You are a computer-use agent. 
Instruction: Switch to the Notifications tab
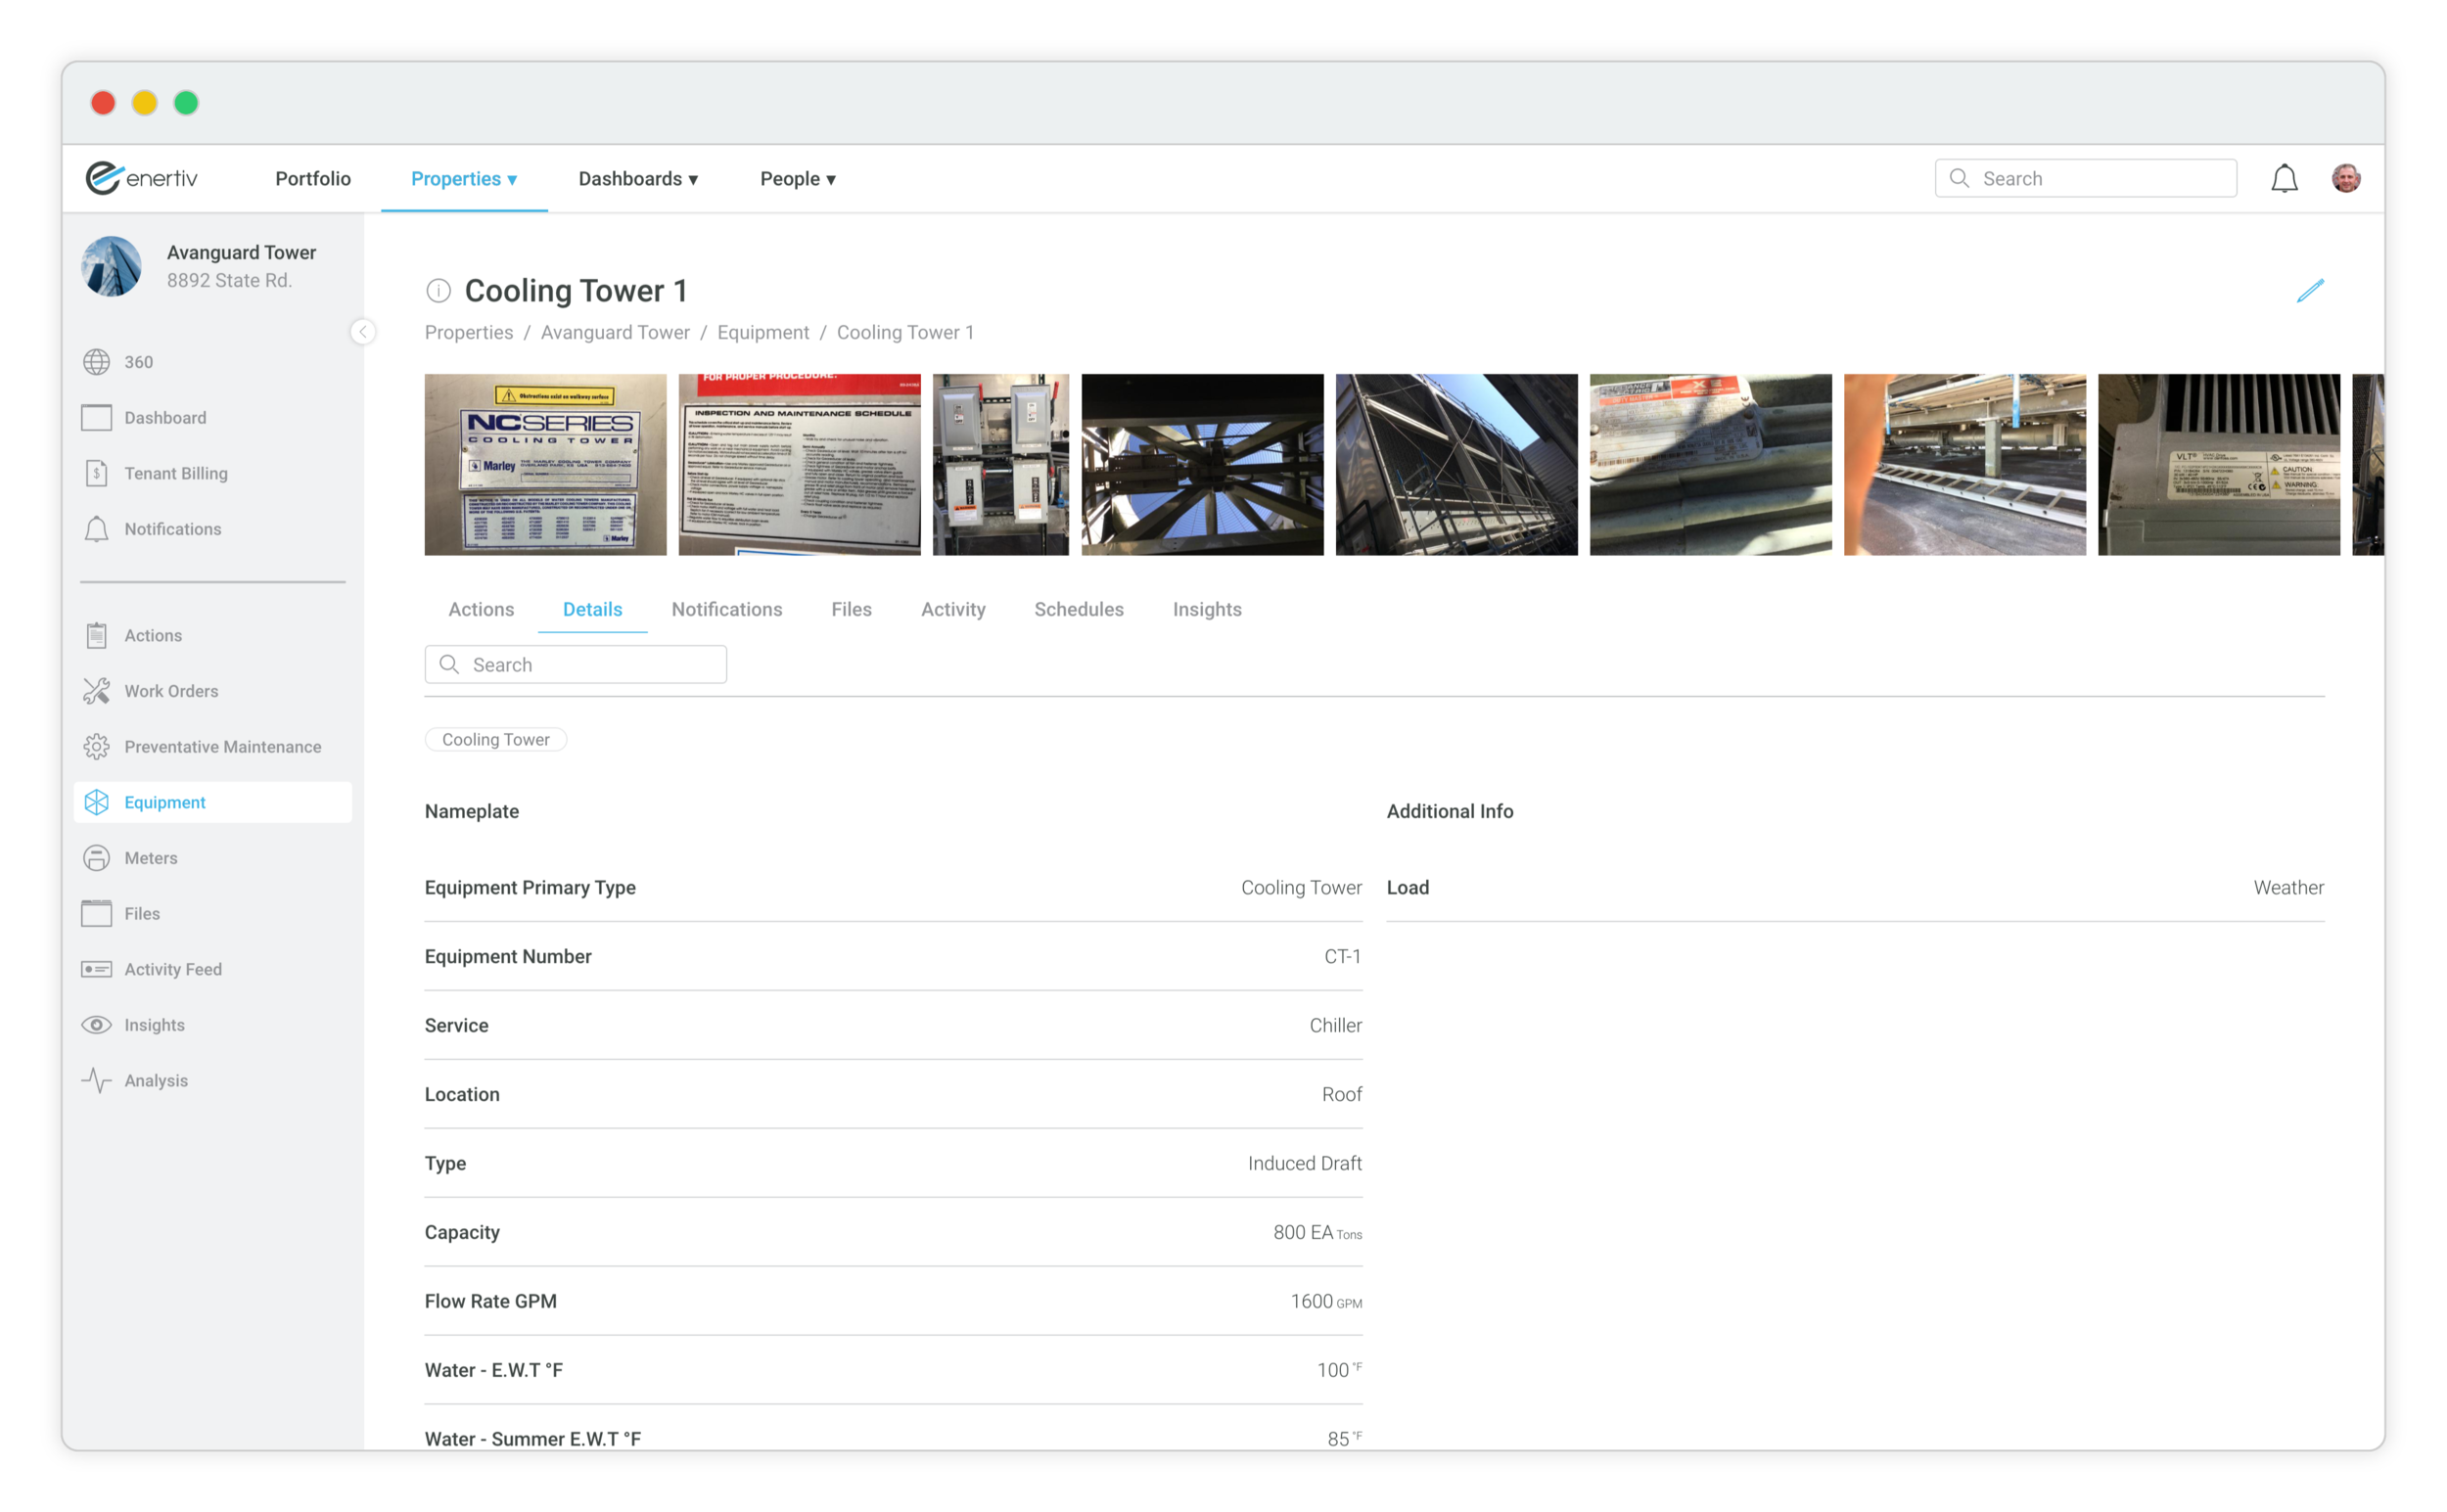point(727,610)
